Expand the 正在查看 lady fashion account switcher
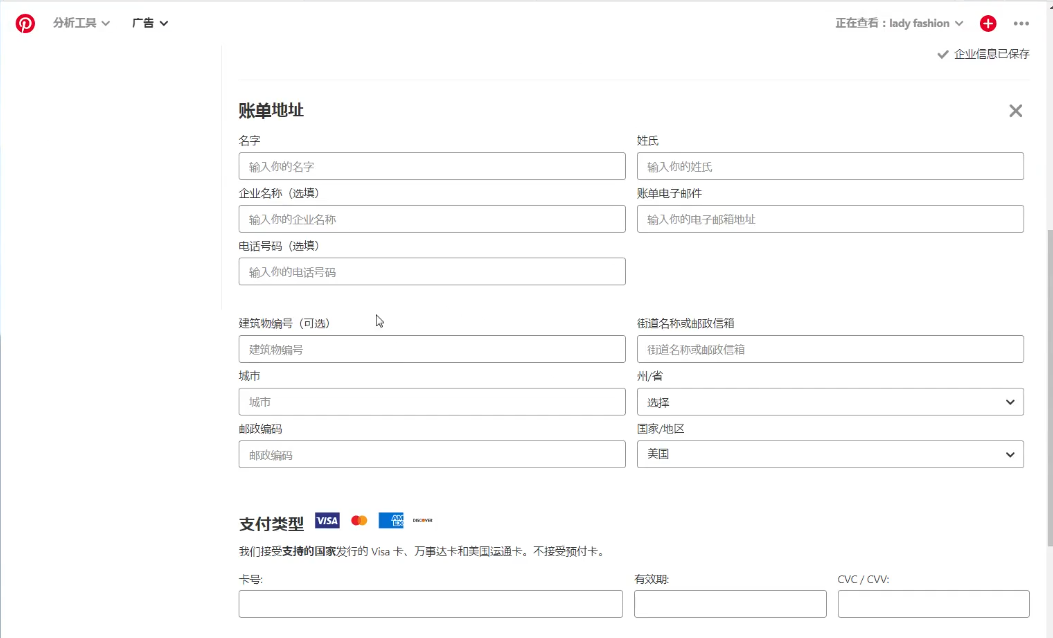The width and height of the screenshot is (1053, 638). point(899,23)
